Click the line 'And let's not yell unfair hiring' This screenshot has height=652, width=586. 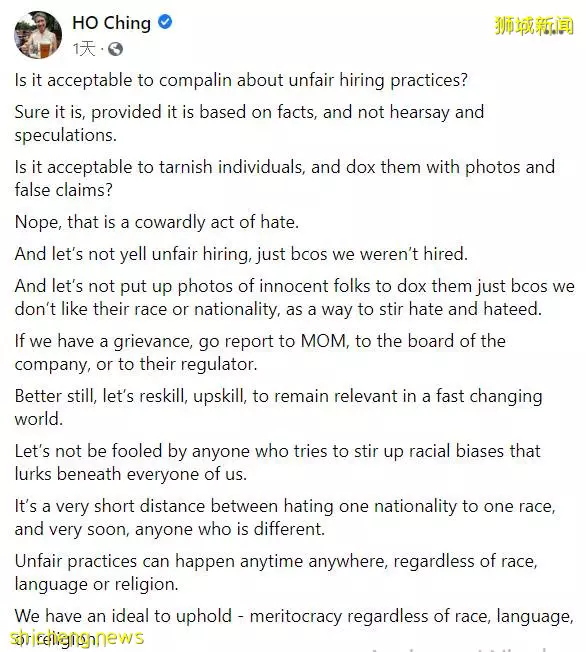coord(241,254)
